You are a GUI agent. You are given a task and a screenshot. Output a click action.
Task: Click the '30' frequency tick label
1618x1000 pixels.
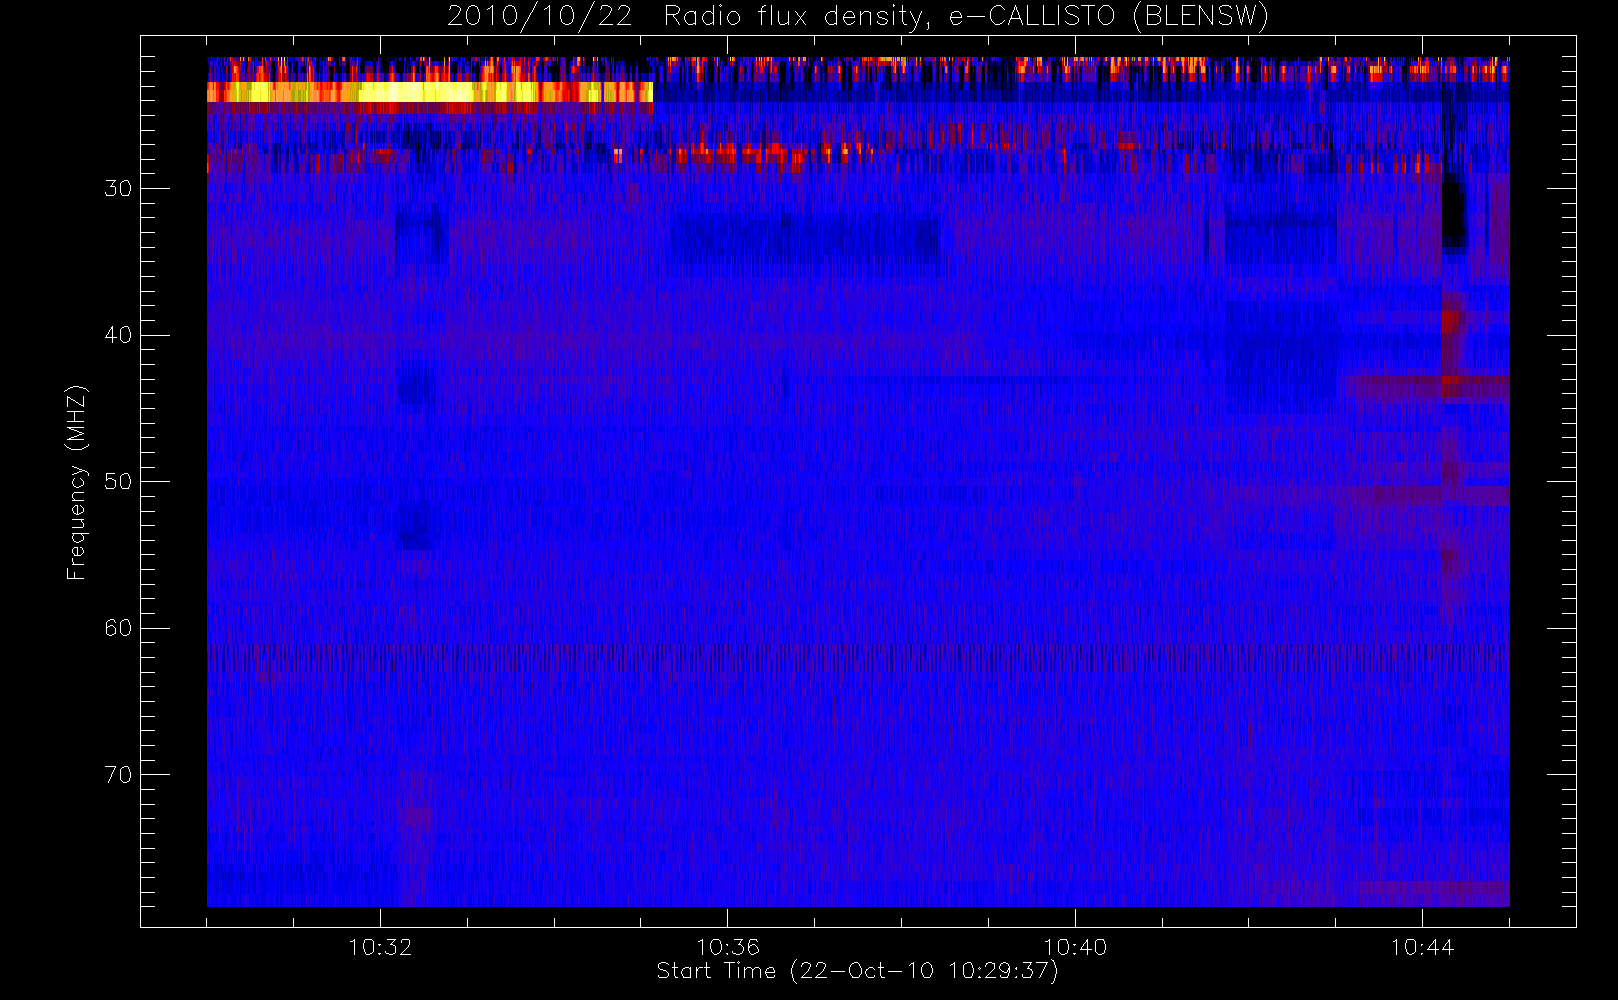coord(118,188)
